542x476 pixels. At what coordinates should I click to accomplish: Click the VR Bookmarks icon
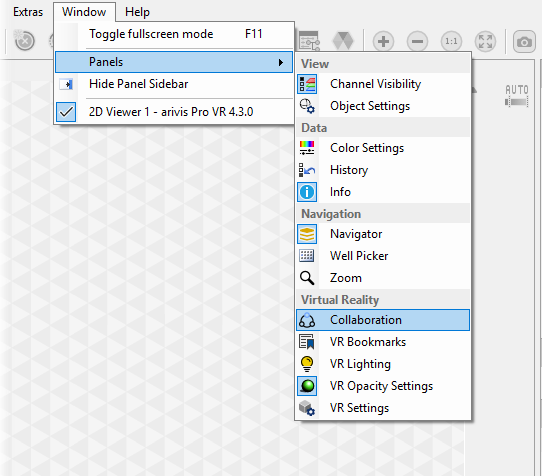tap(307, 342)
